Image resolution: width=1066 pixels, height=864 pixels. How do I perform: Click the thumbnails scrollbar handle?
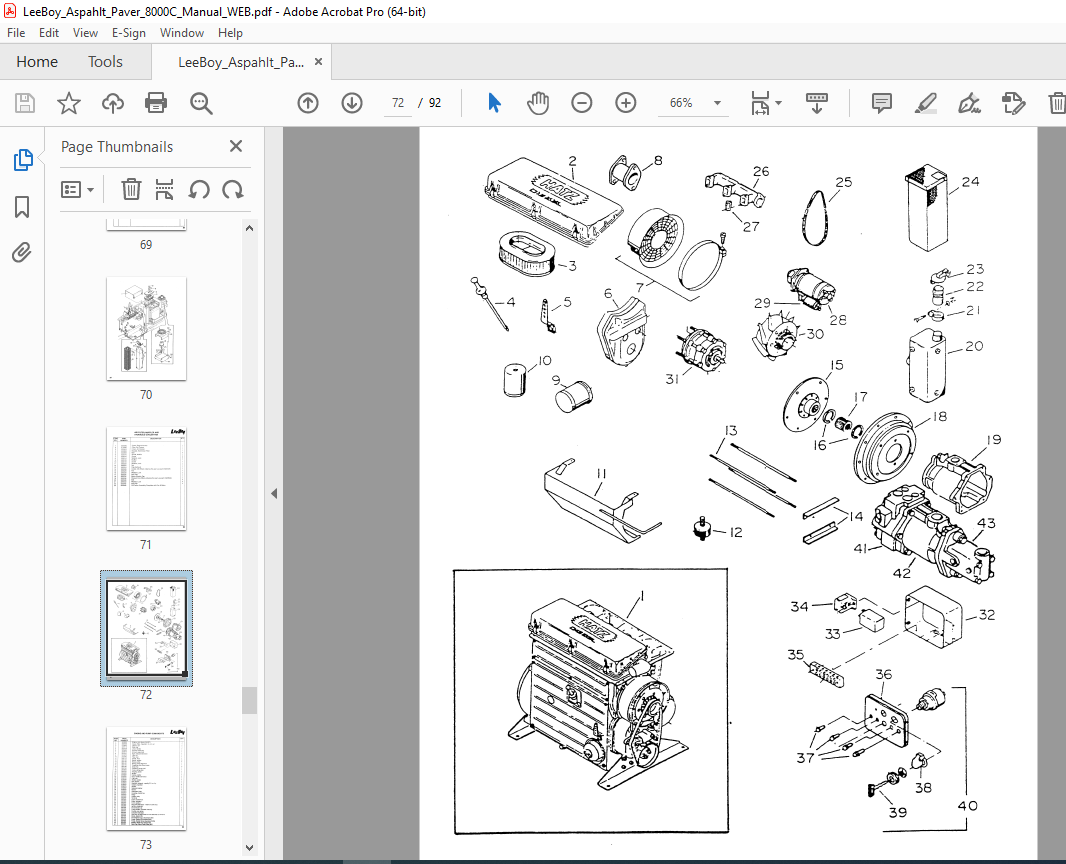pyautogui.click(x=250, y=701)
